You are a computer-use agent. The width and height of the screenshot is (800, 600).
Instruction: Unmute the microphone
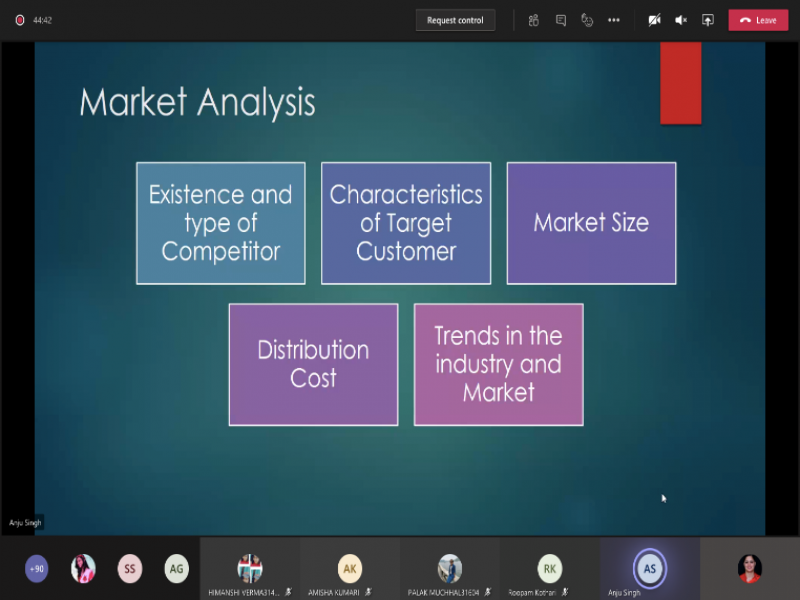point(681,20)
